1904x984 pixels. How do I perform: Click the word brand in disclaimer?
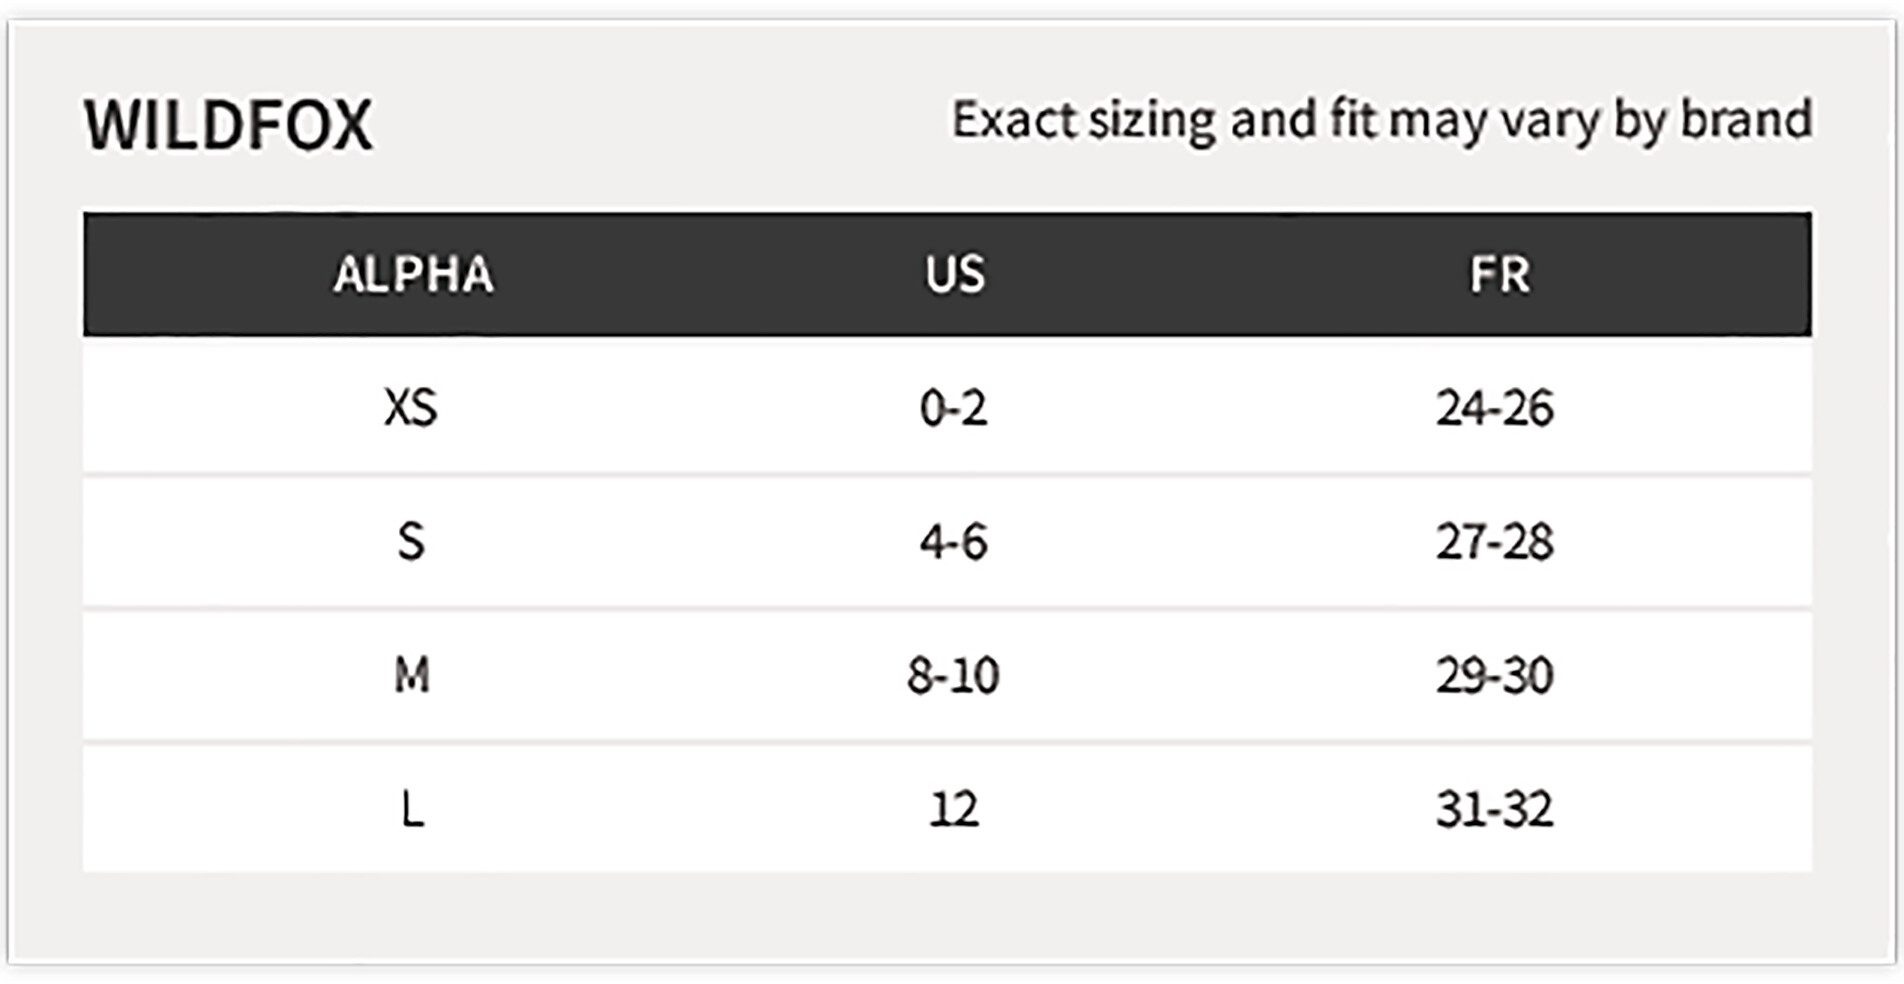[x=1746, y=118]
